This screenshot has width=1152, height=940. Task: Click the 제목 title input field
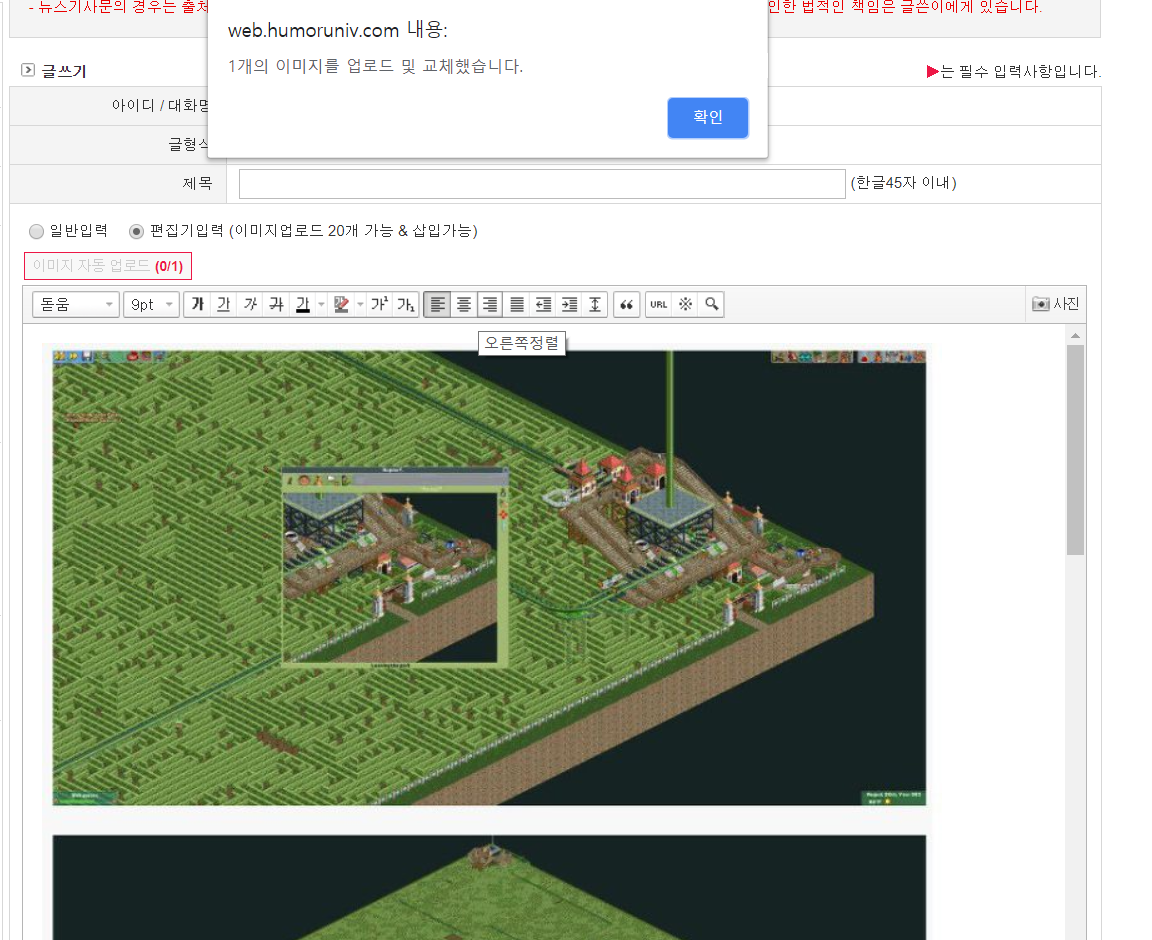[542, 184]
